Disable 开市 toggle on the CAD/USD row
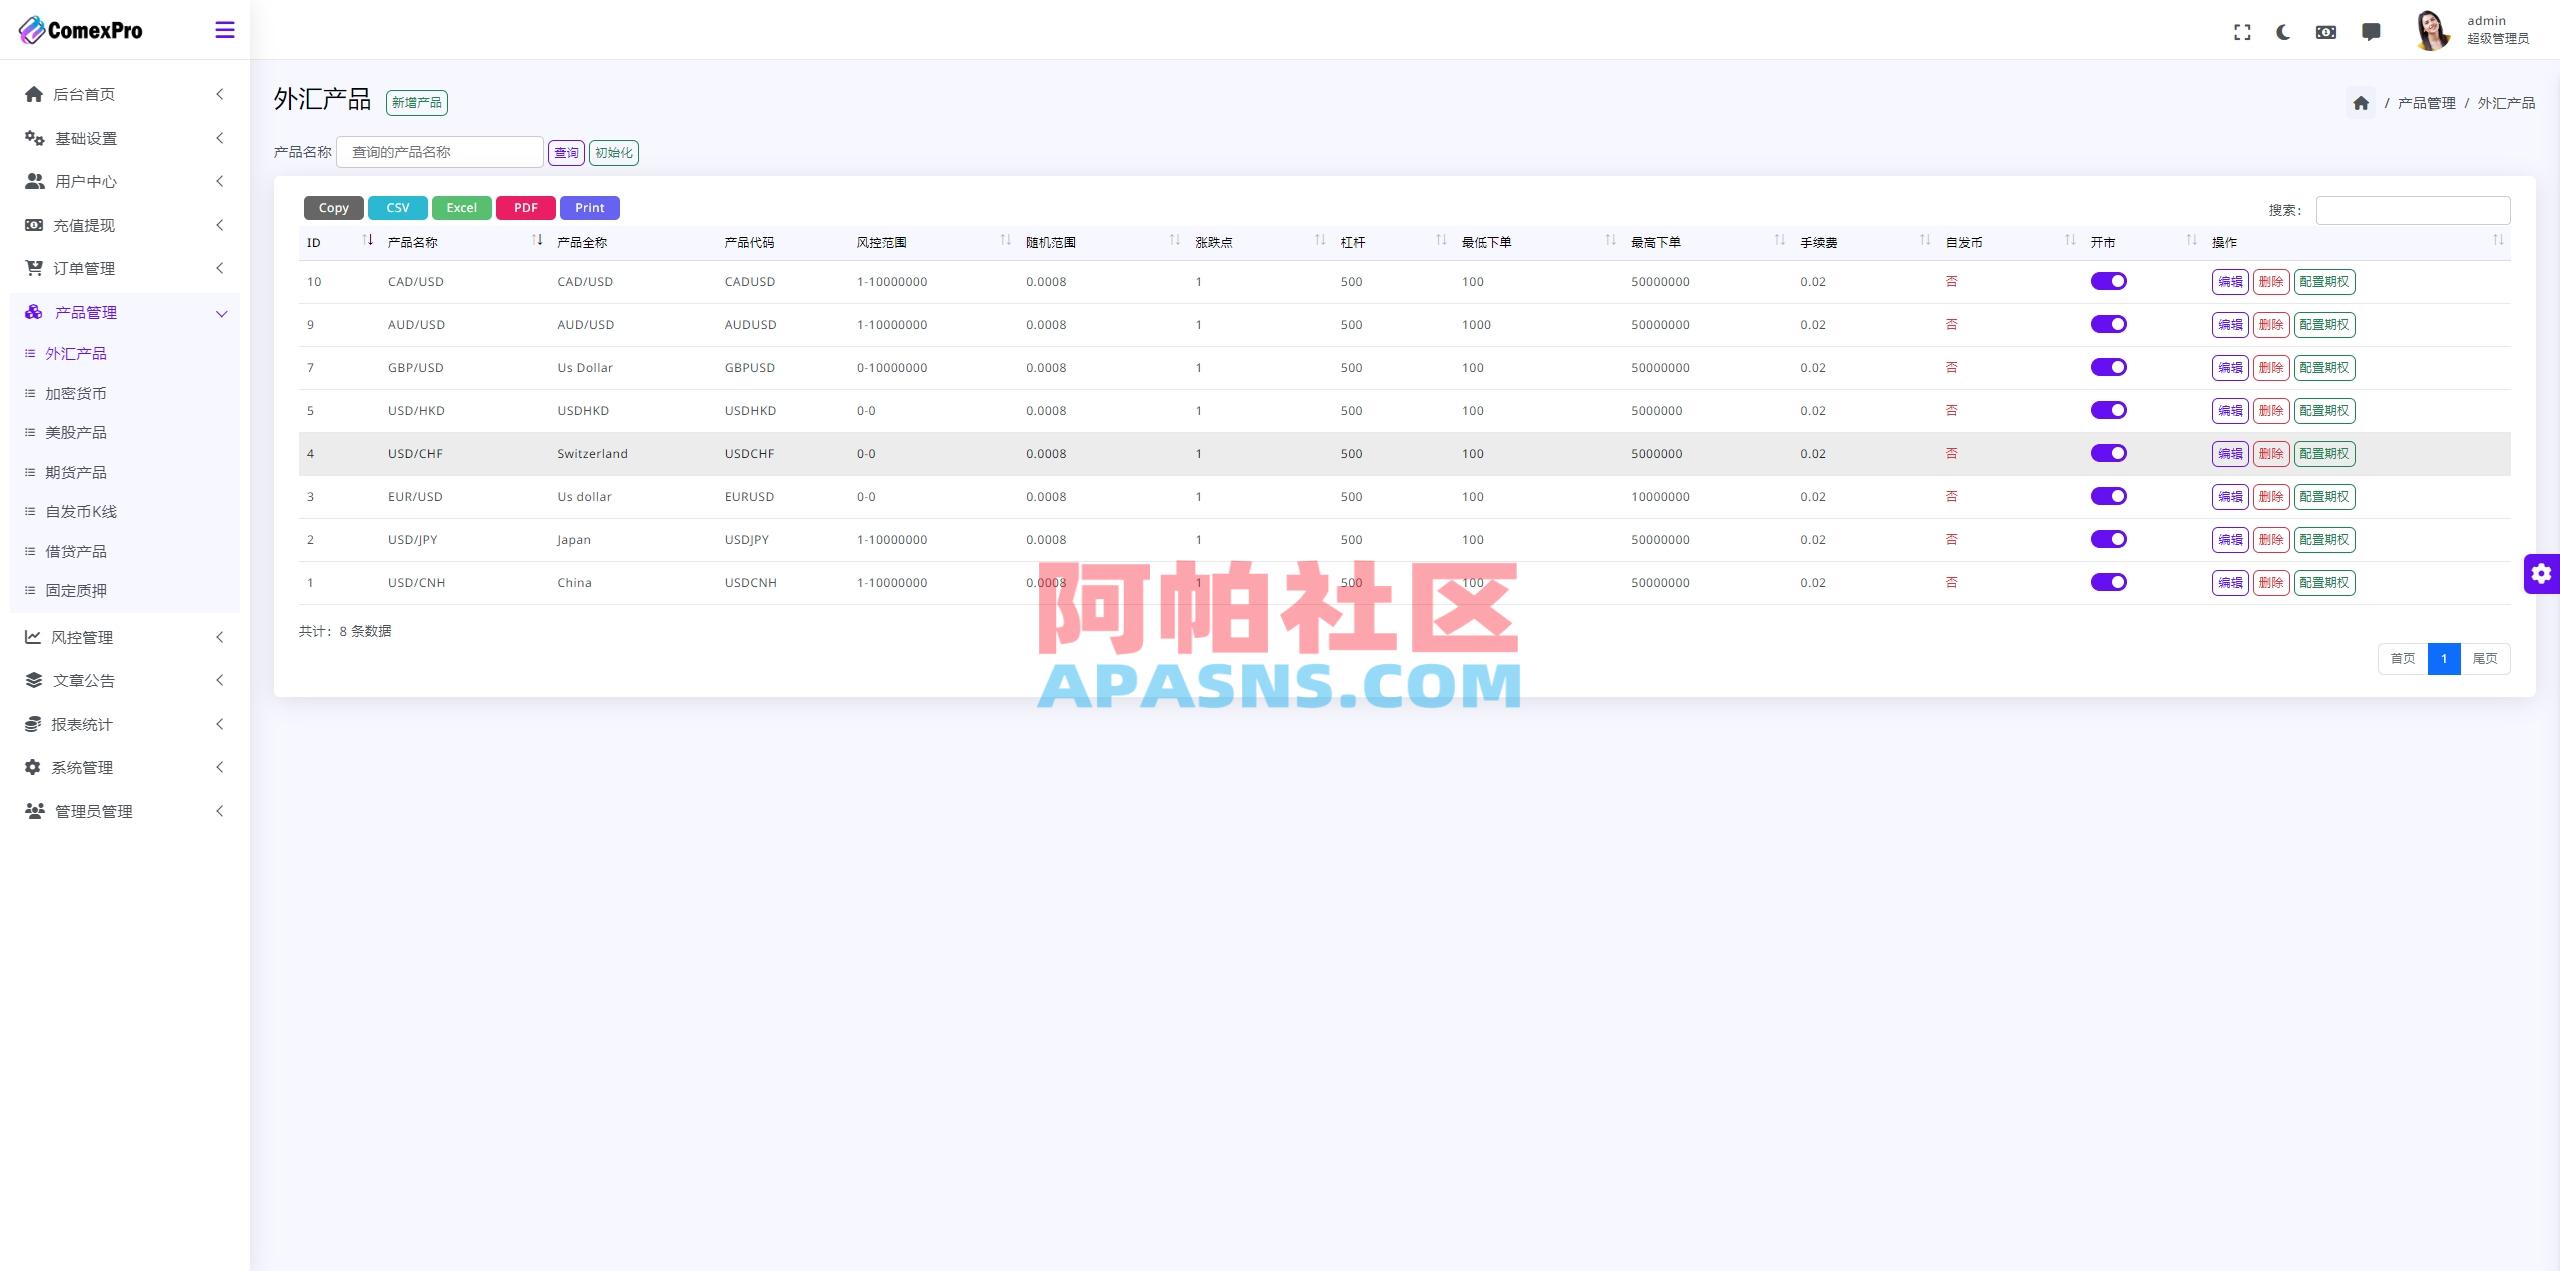2560x1271 pixels. coord(2109,281)
